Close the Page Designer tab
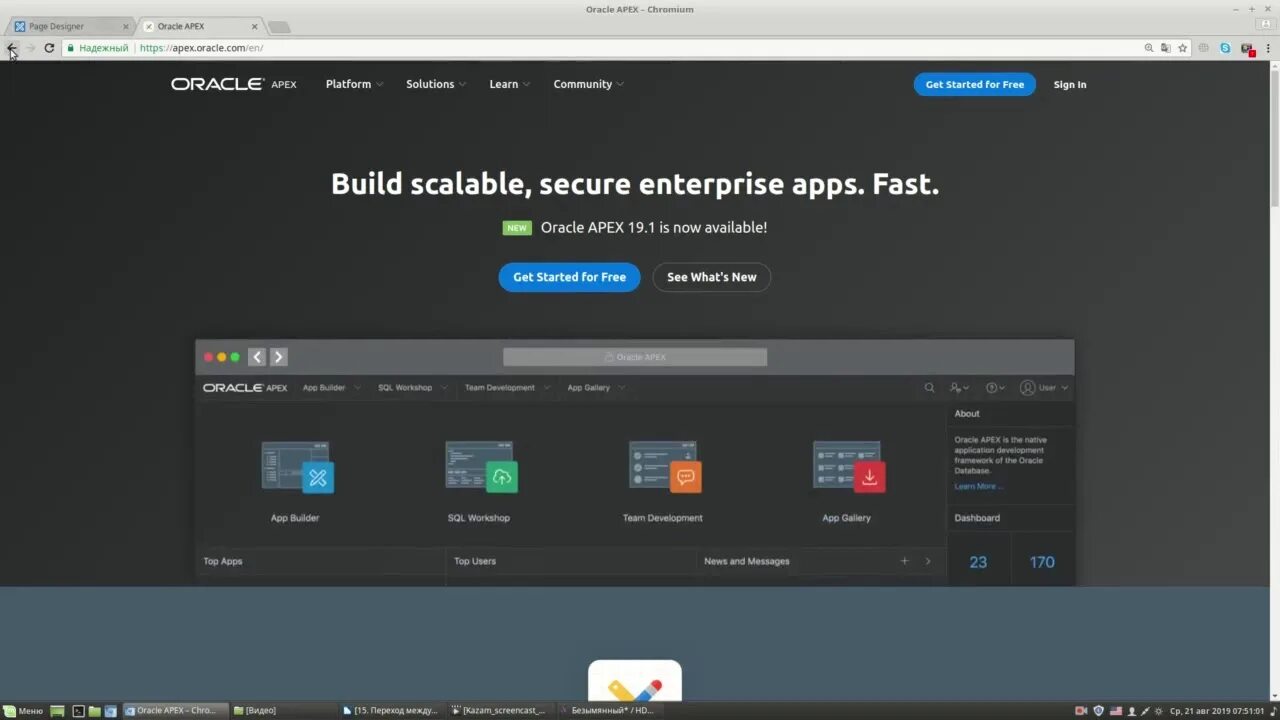This screenshot has width=1280, height=720. (x=125, y=26)
